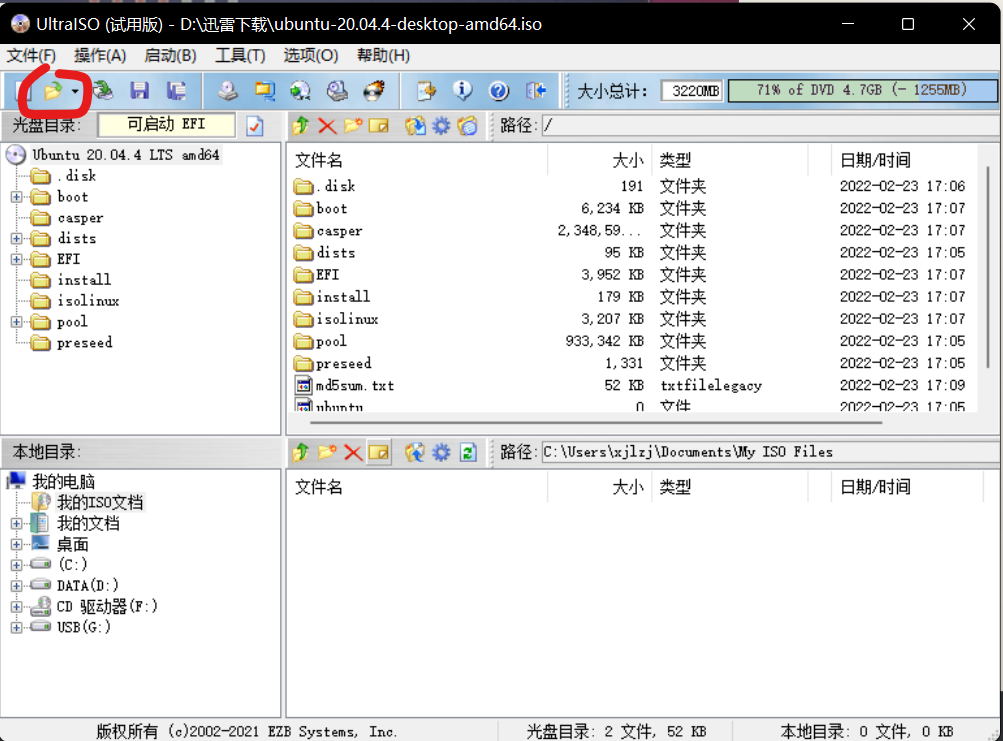1003x741 pixels.
Task: Create a new folder in disc directory toolbar
Action: click(352, 125)
